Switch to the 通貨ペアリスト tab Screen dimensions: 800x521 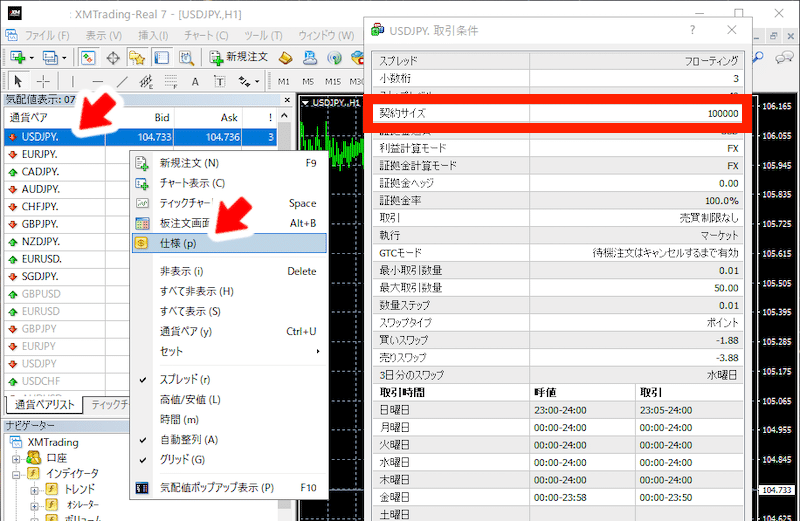coord(44,405)
